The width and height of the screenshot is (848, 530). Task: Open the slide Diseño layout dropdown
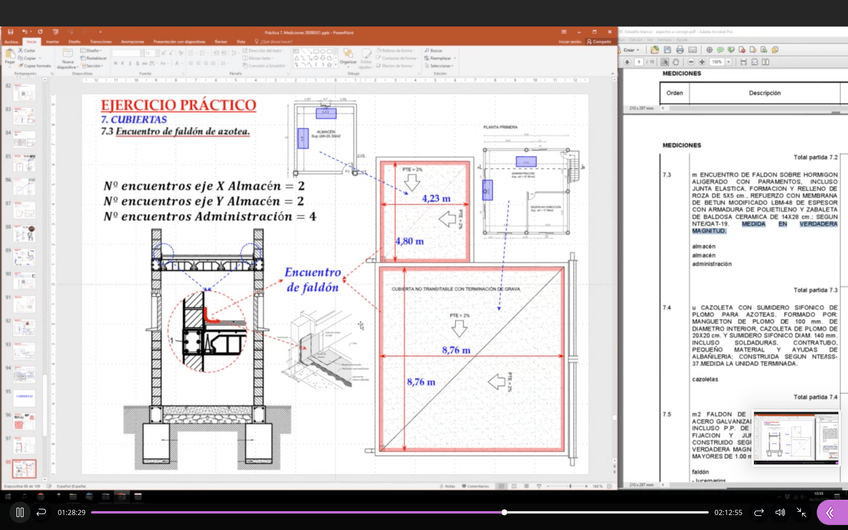coord(90,50)
